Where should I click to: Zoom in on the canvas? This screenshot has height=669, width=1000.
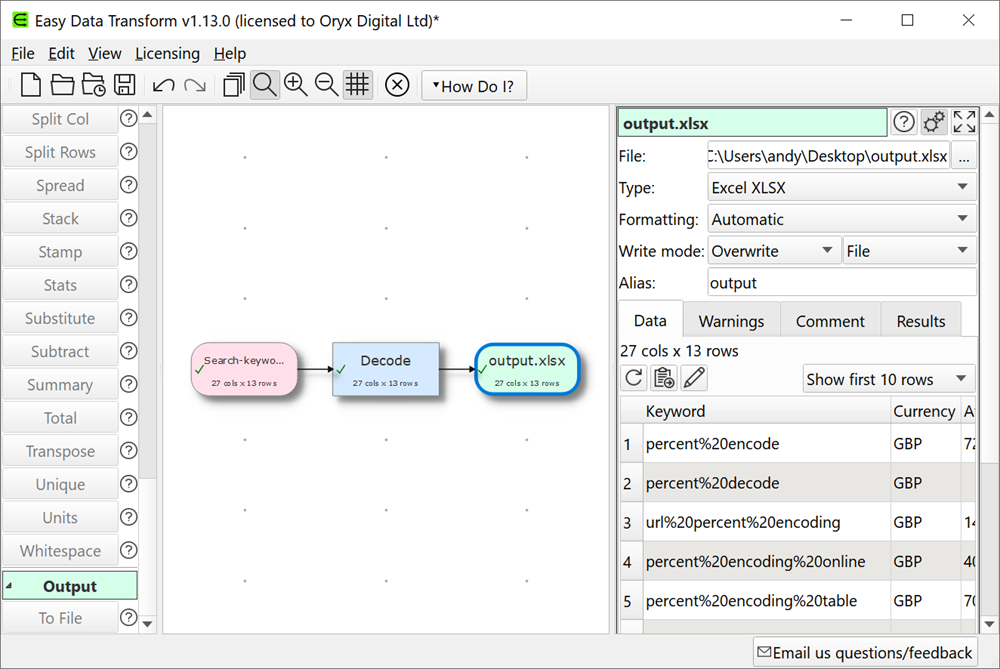click(x=296, y=84)
